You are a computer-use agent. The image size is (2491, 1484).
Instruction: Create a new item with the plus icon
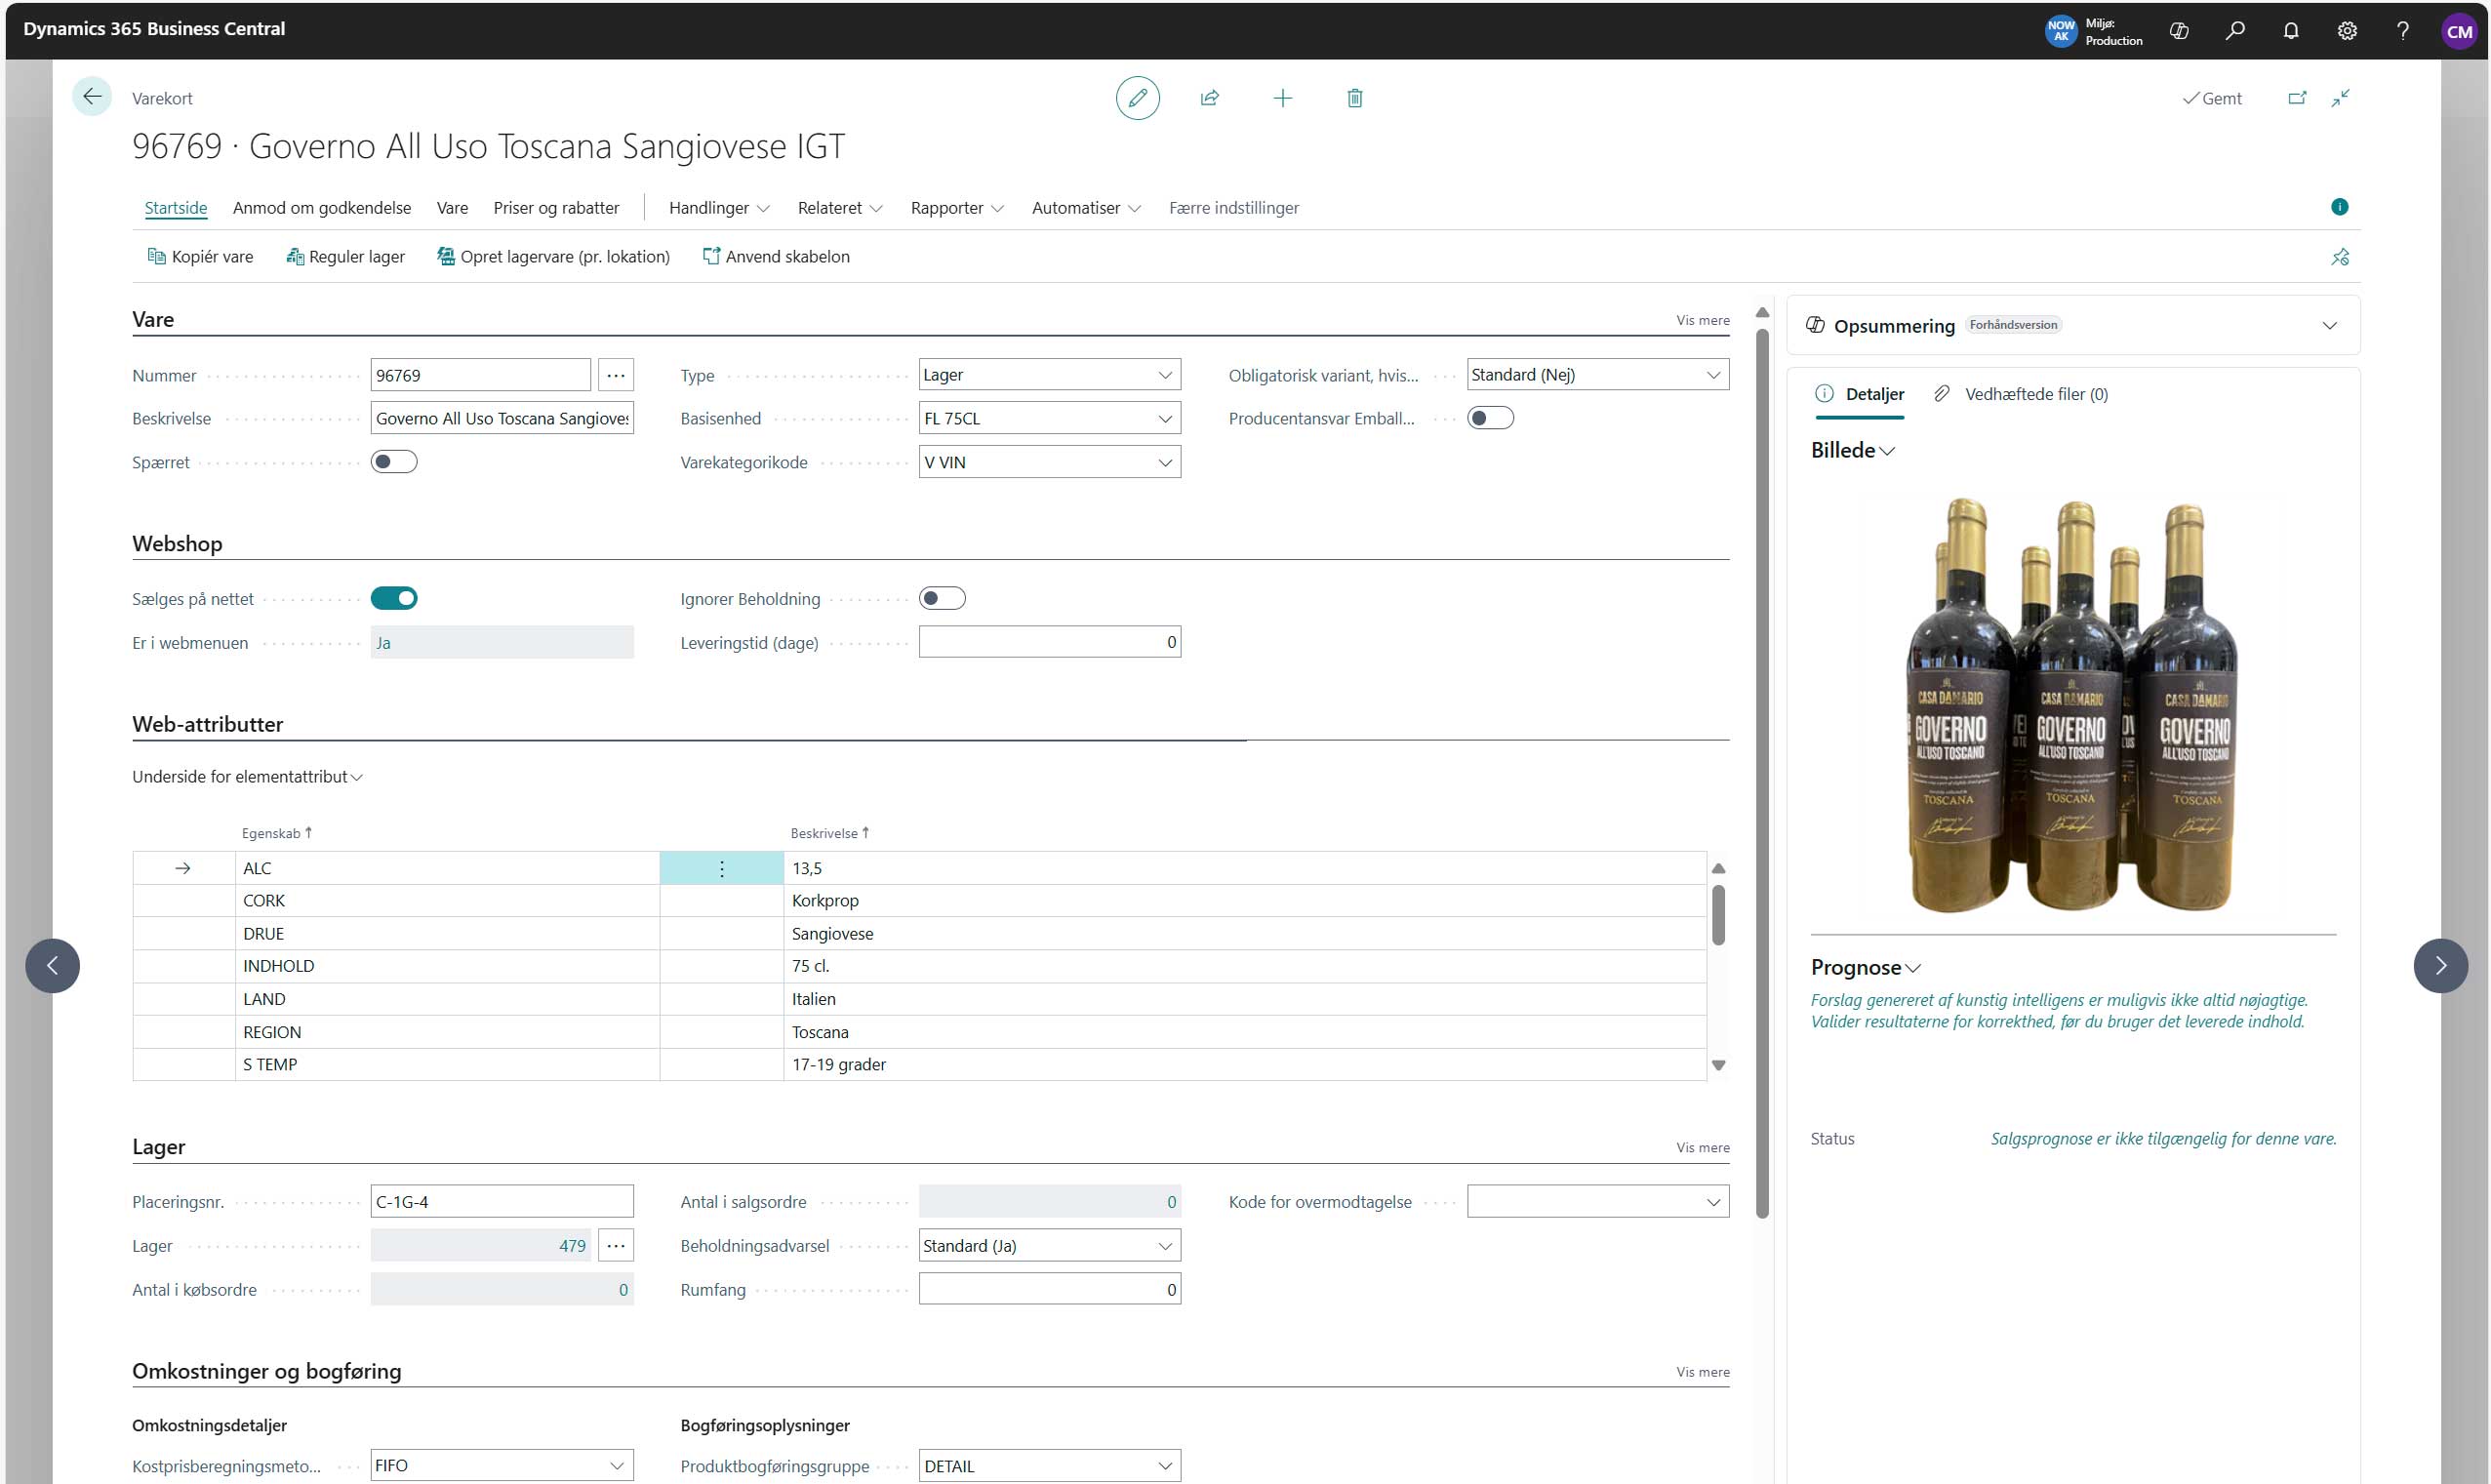click(1283, 97)
